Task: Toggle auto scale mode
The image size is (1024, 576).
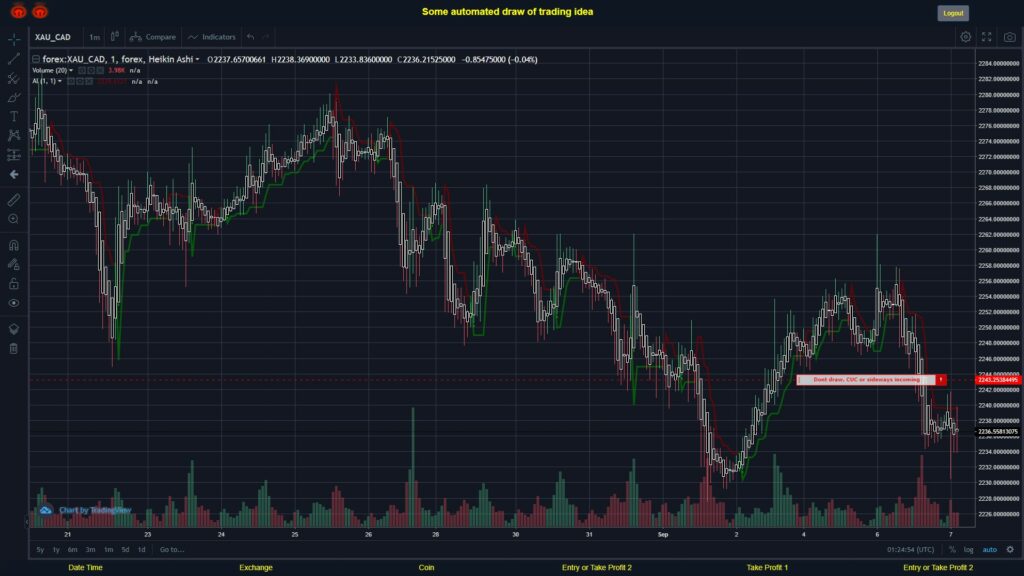Action: click(x=990, y=550)
